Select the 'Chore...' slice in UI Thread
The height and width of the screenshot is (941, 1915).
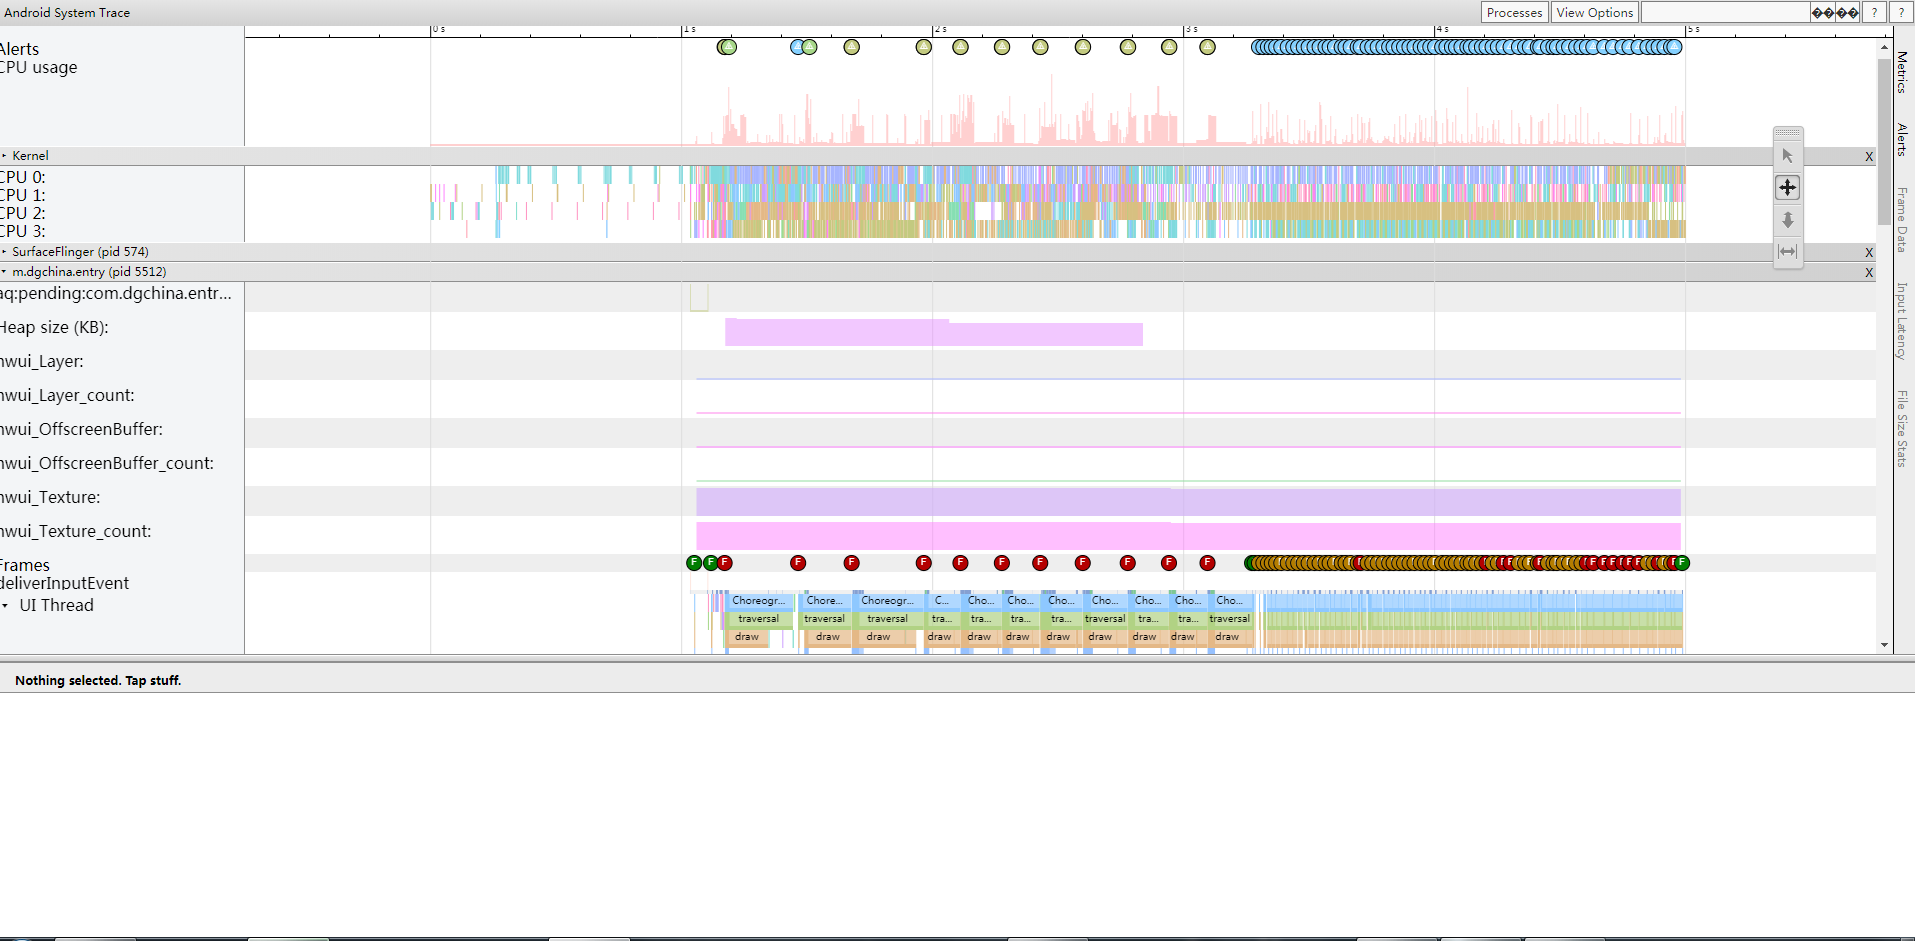pos(824,601)
